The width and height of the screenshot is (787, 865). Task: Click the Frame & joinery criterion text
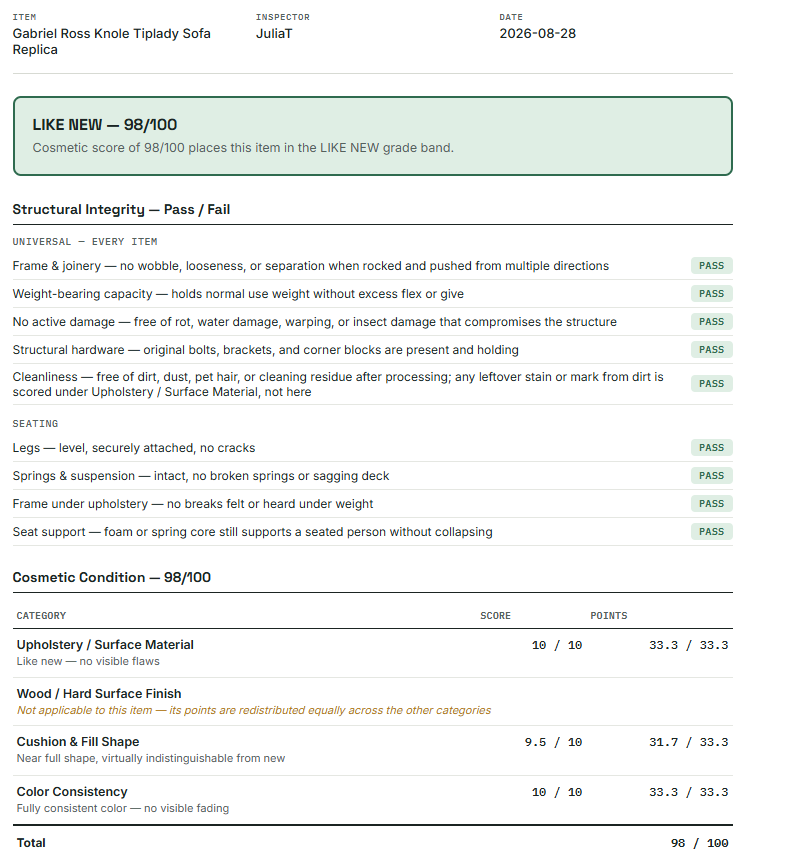(x=311, y=266)
